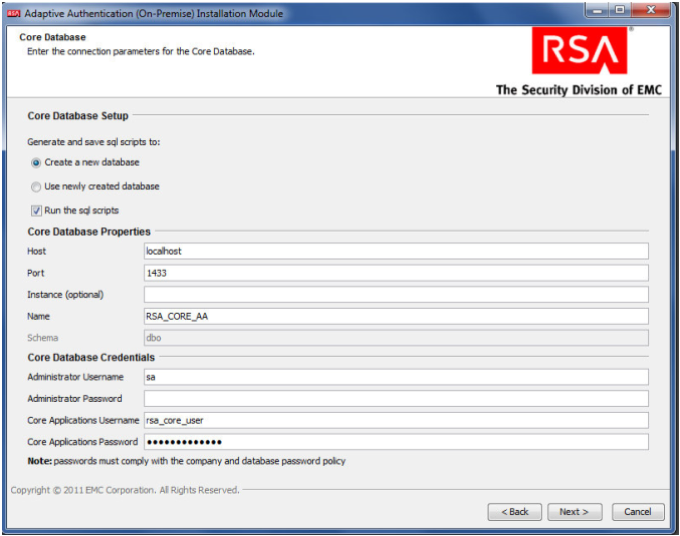This screenshot has width=680, height=536.
Task: Click the Administrator Username field
Action: (396, 377)
